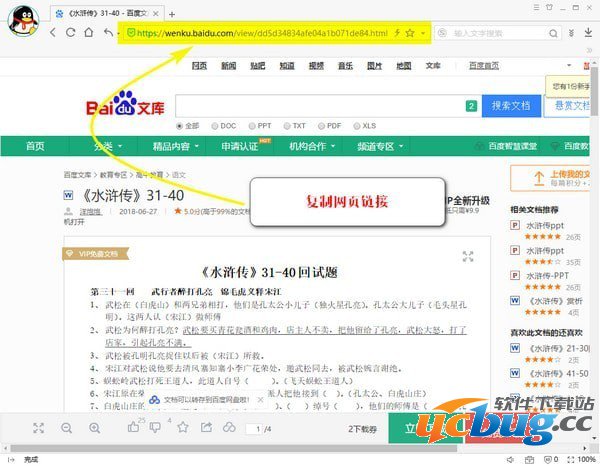The width and height of the screenshot is (600, 466).
Task: Zoom in the document with the plus magnifier
Action: click(x=95, y=428)
